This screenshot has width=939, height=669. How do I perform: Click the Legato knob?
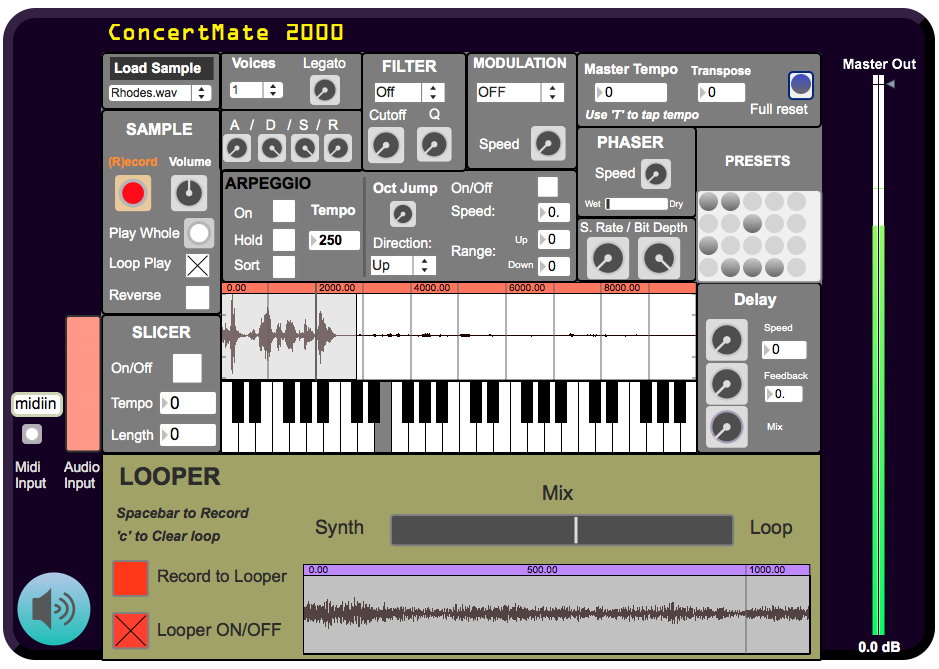324,91
